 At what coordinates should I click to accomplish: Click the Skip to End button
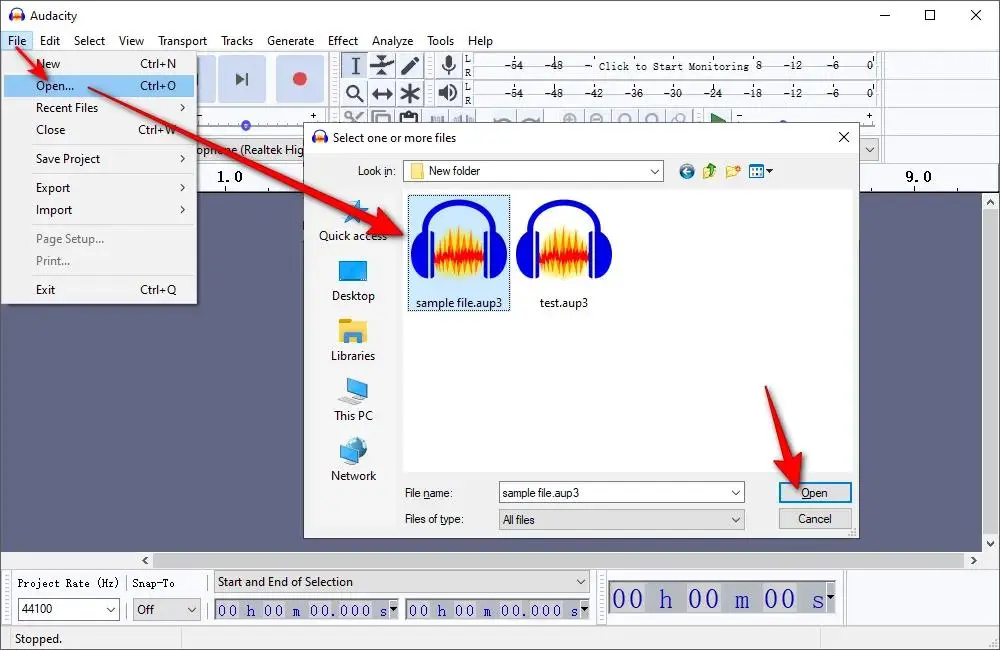click(x=242, y=79)
